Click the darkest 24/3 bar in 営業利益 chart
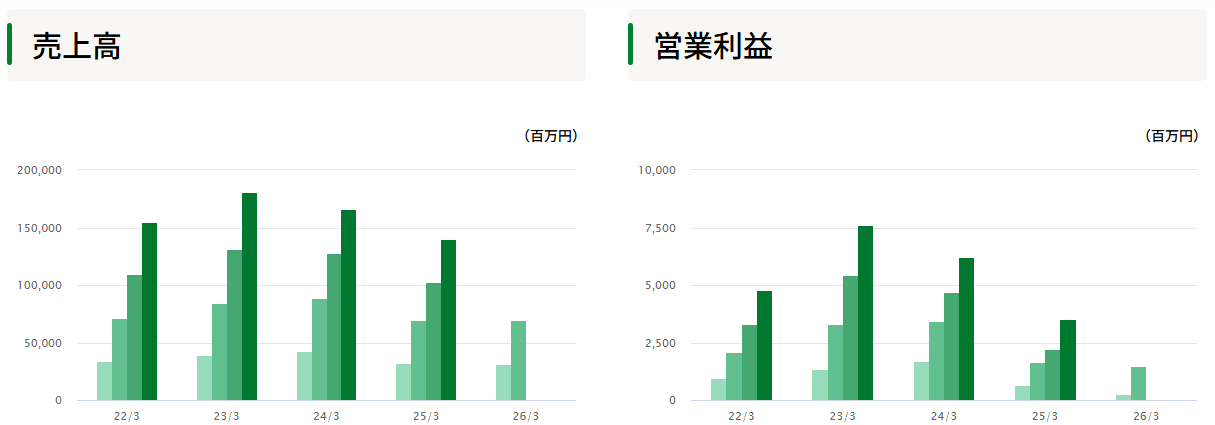This screenshot has height=425, width=1215. pyautogui.click(x=966, y=329)
